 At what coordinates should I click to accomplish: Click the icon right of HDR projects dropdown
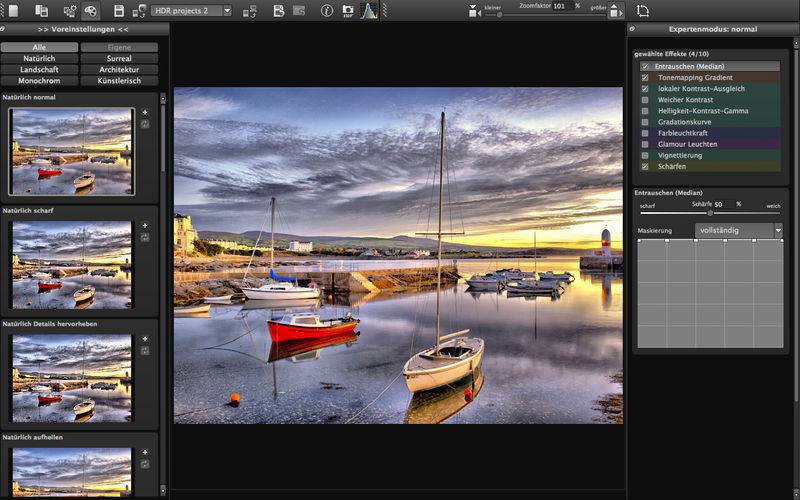(249, 11)
